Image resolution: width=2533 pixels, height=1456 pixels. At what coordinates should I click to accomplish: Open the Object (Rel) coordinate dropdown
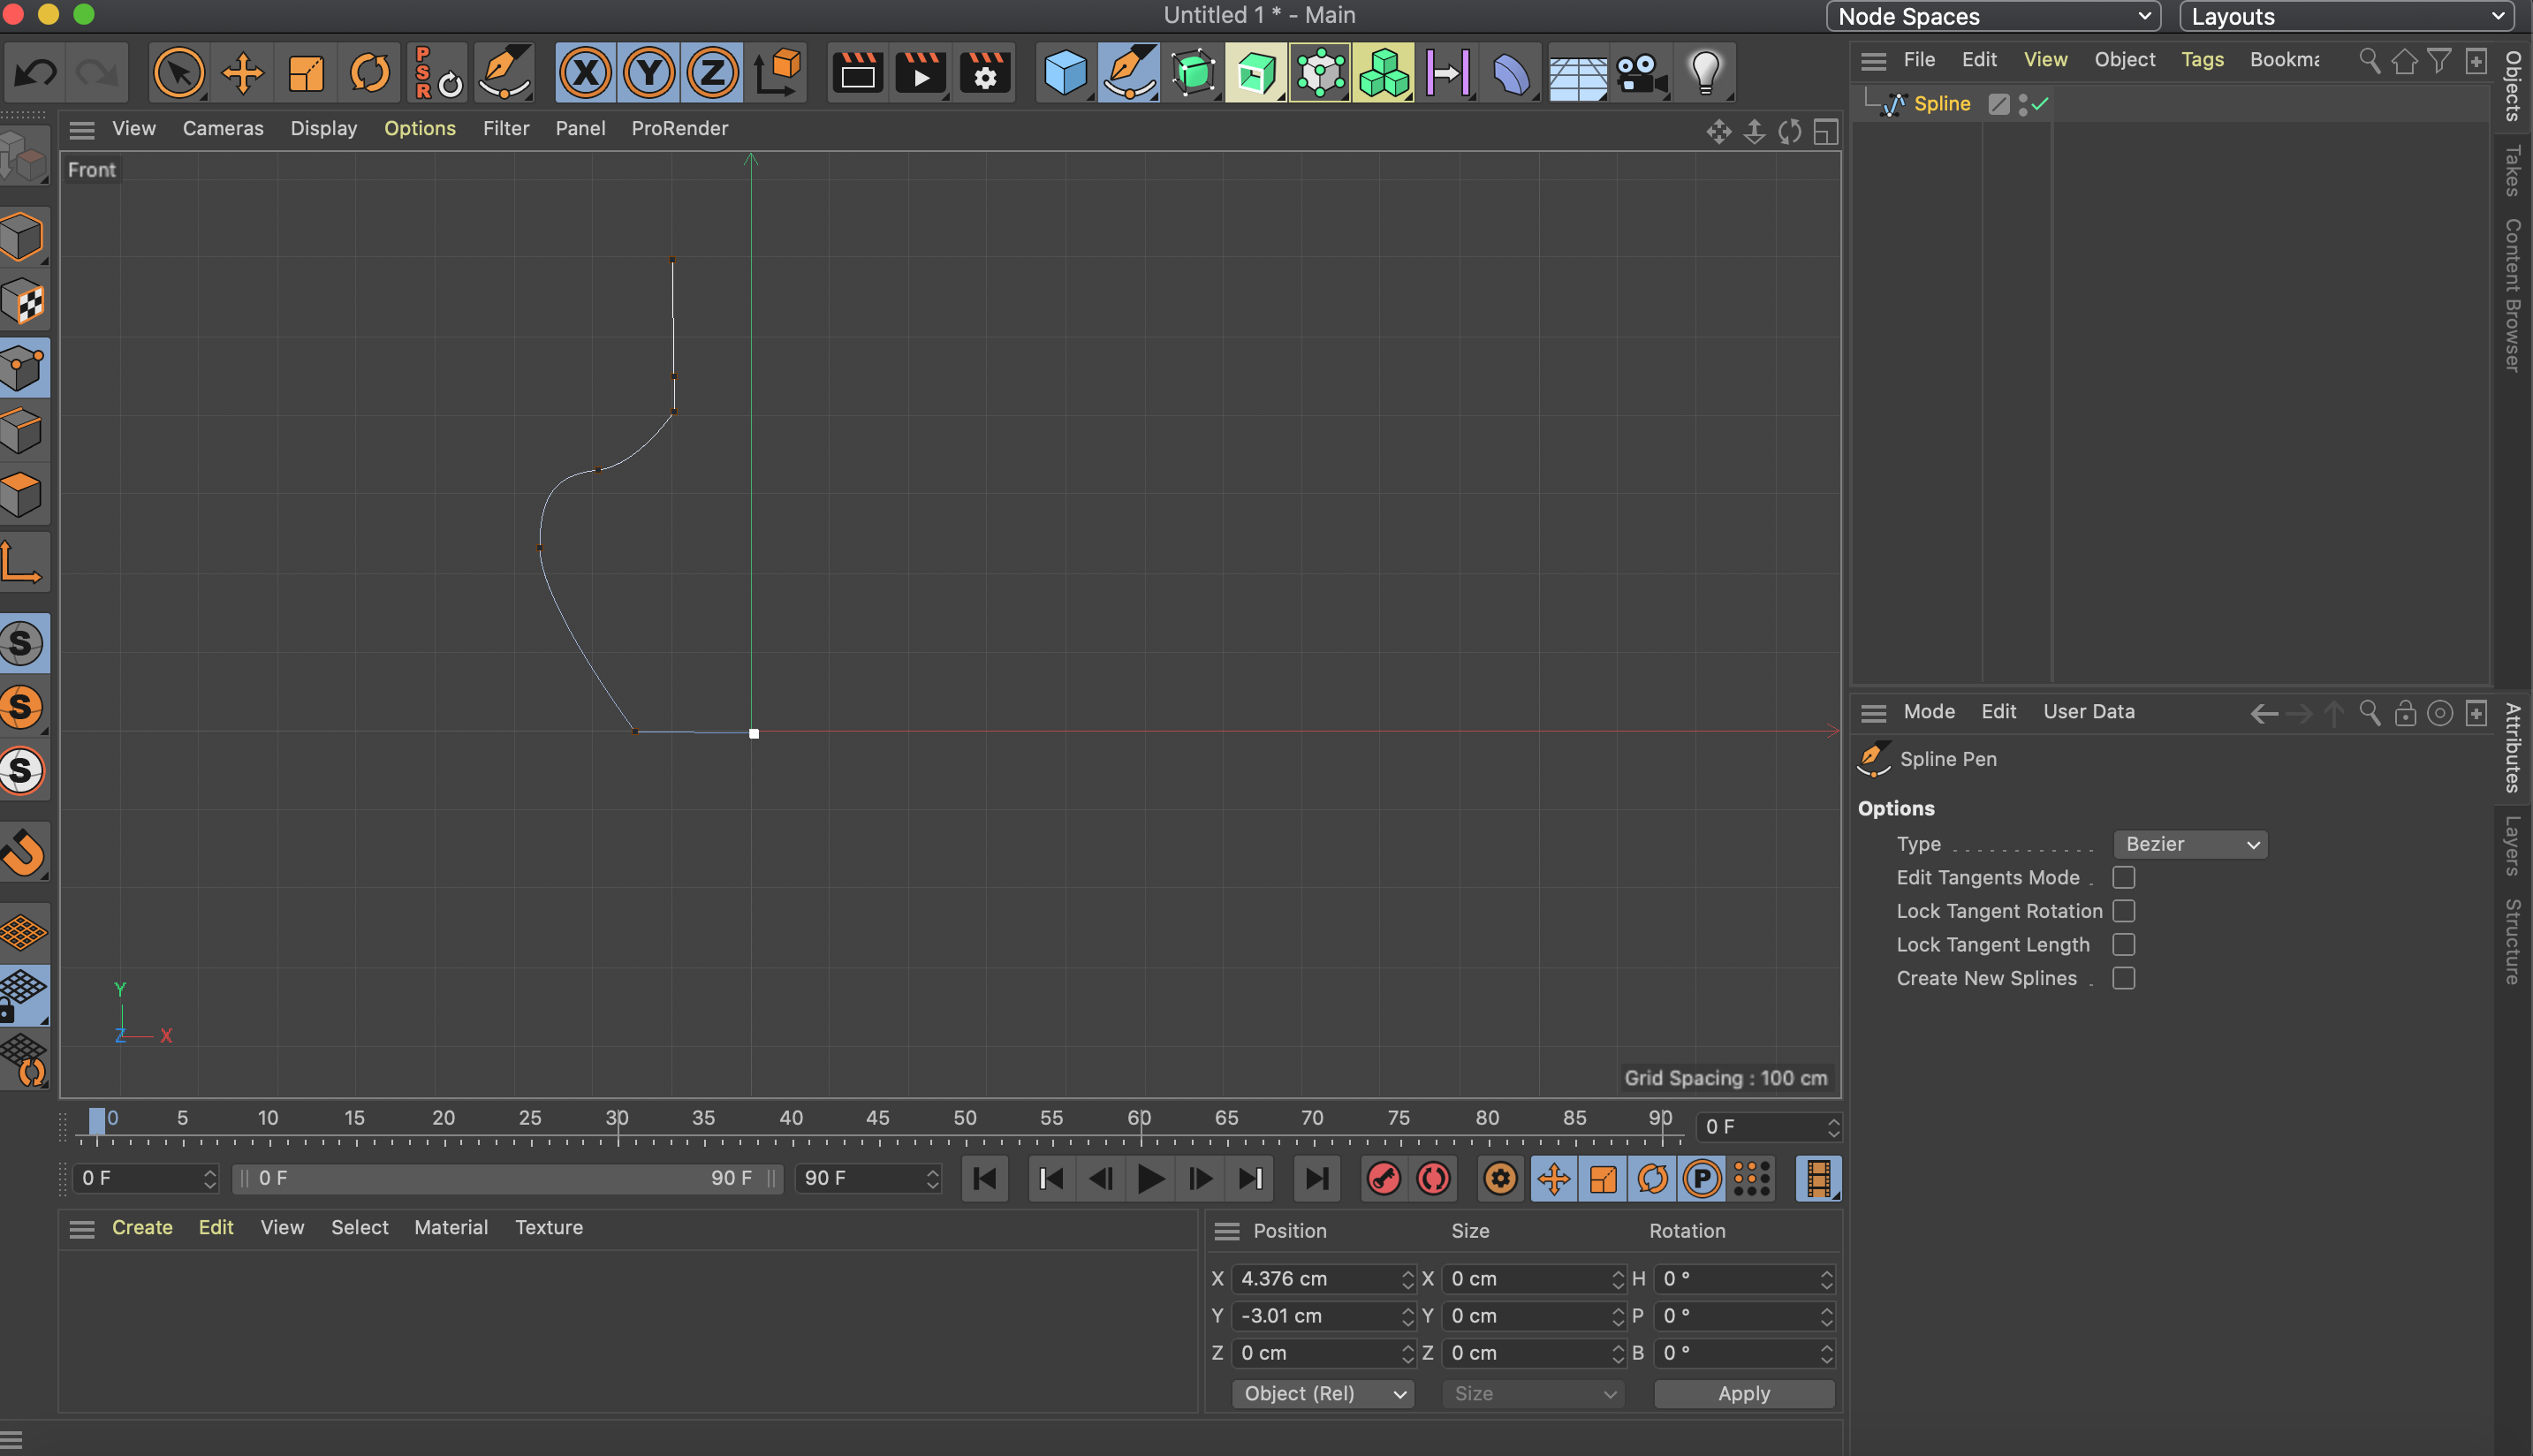coord(1322,1393)
